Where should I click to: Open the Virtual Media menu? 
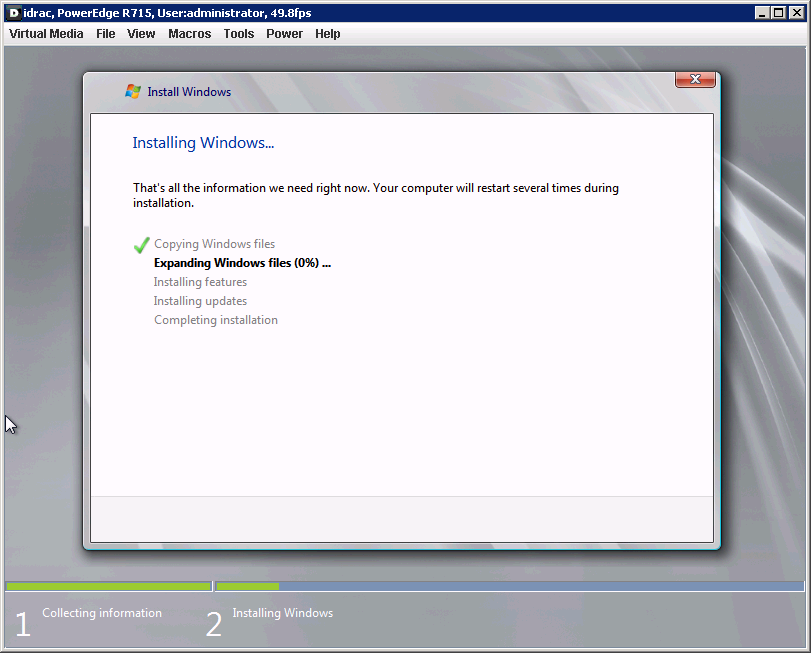[46, 33]
